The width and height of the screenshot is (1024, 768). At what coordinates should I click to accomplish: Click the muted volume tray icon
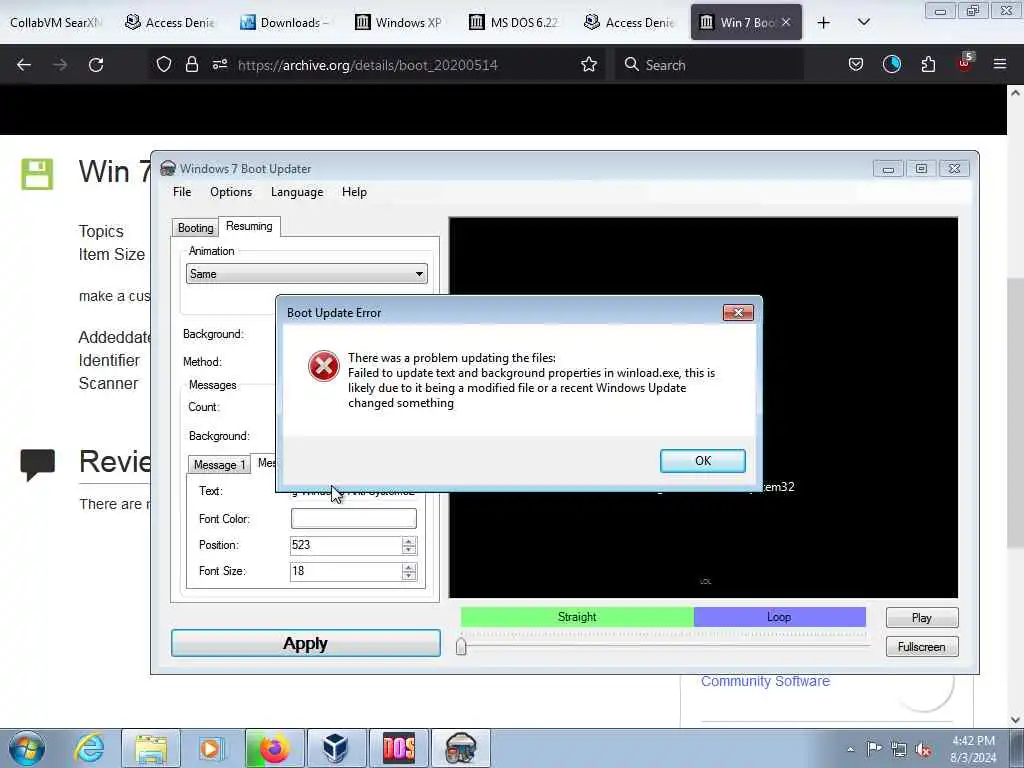pyautogui.click(x=923, y=749)
